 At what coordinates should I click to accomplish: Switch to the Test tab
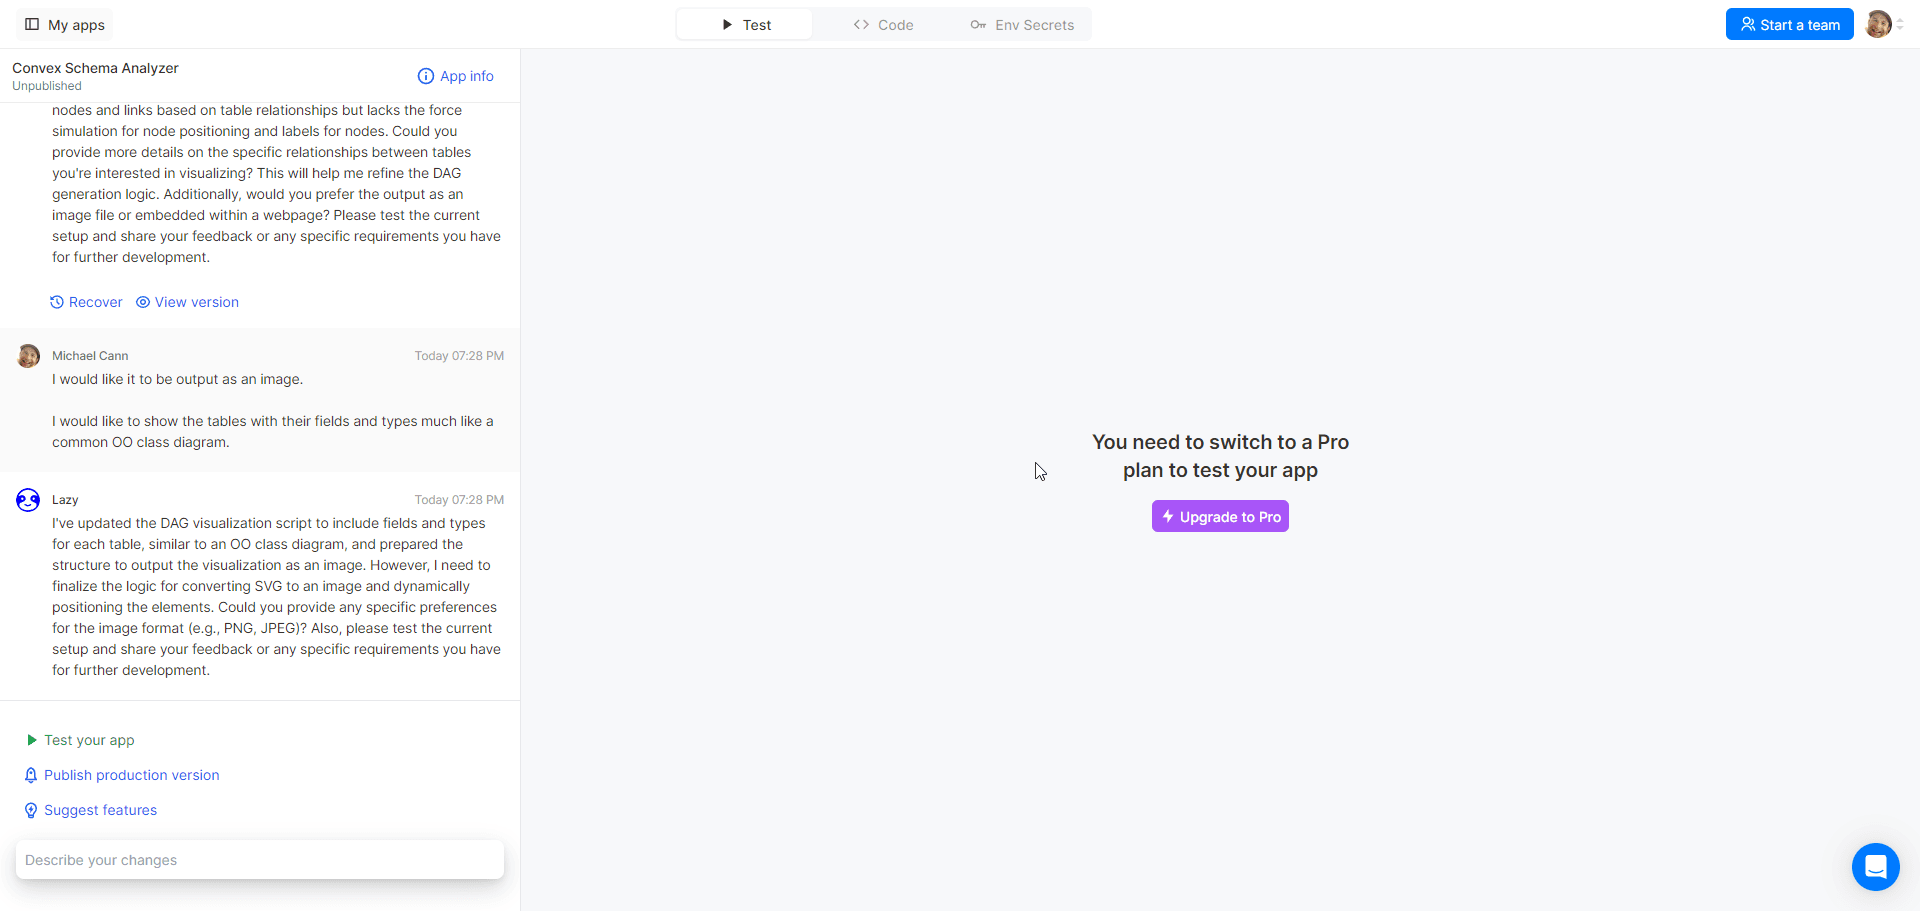[x=745, y=24]
